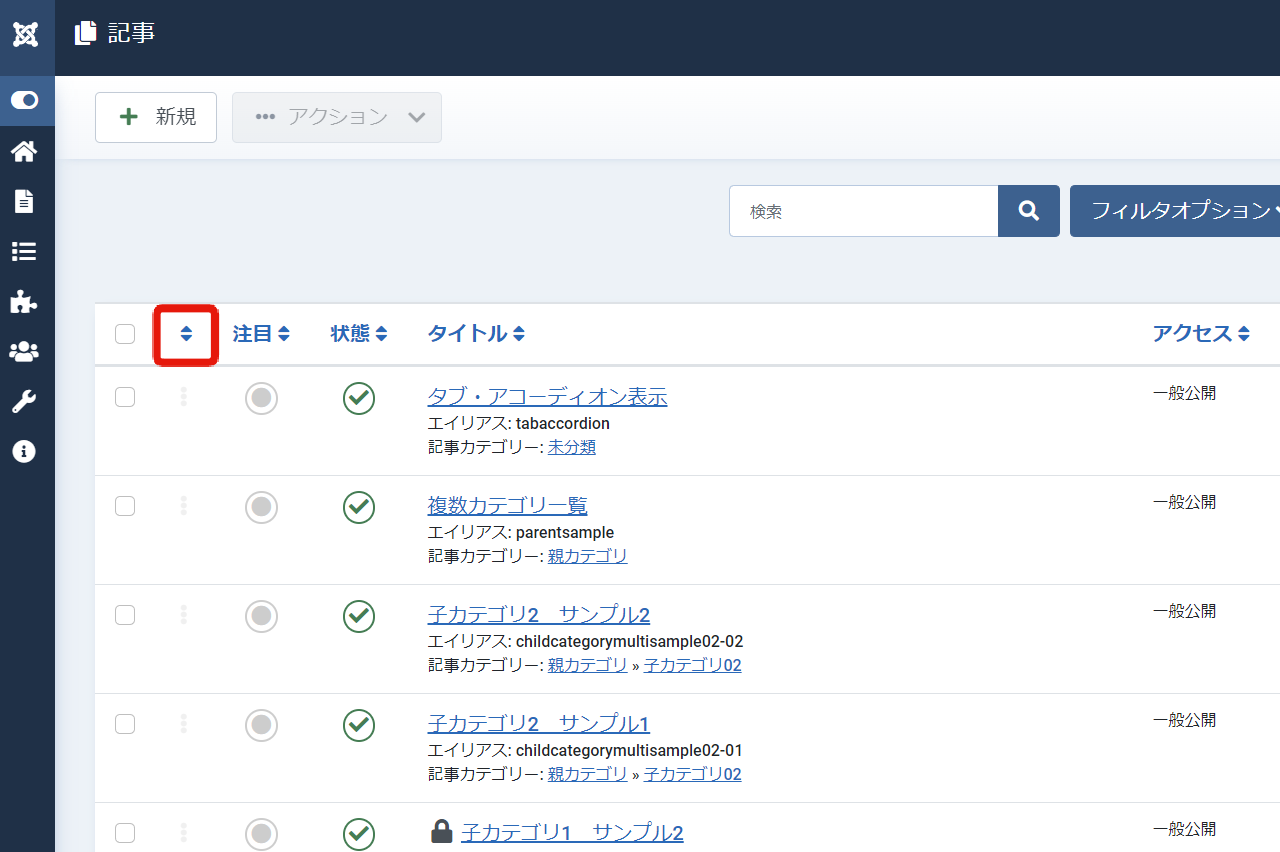Open the タブ・アコーディオン表示 article
This screenshot has height=852, width=1280.
point(547,397)
